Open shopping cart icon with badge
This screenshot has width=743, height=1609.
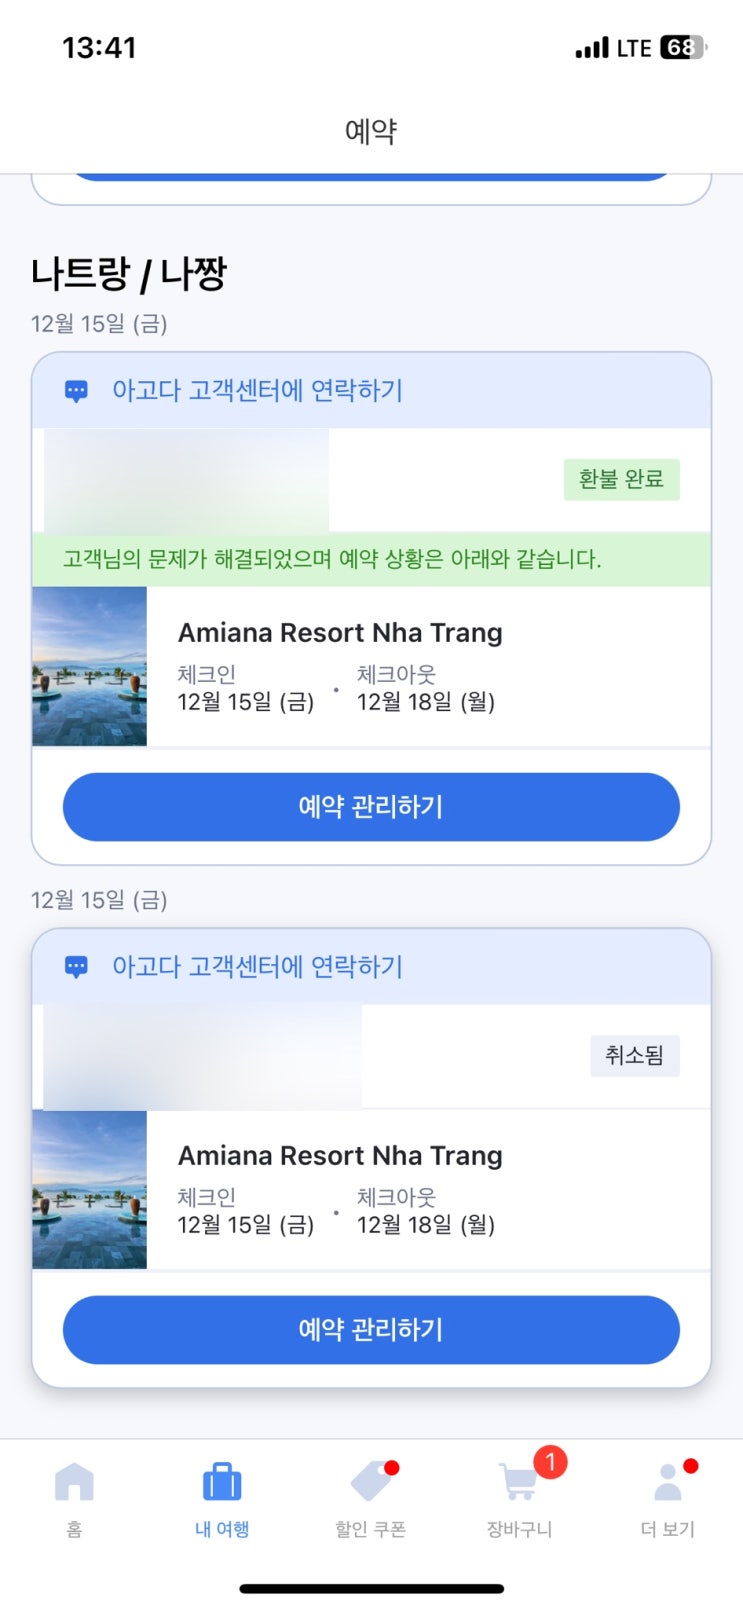tap(520, 1479)
